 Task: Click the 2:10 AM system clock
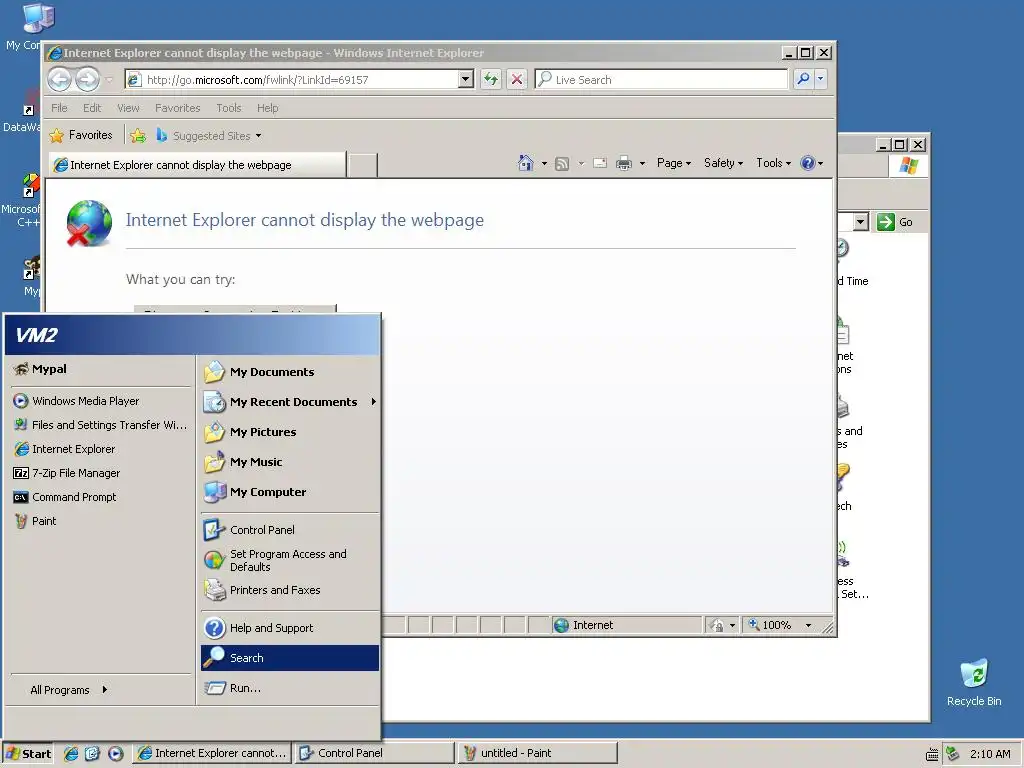[990, 754]
